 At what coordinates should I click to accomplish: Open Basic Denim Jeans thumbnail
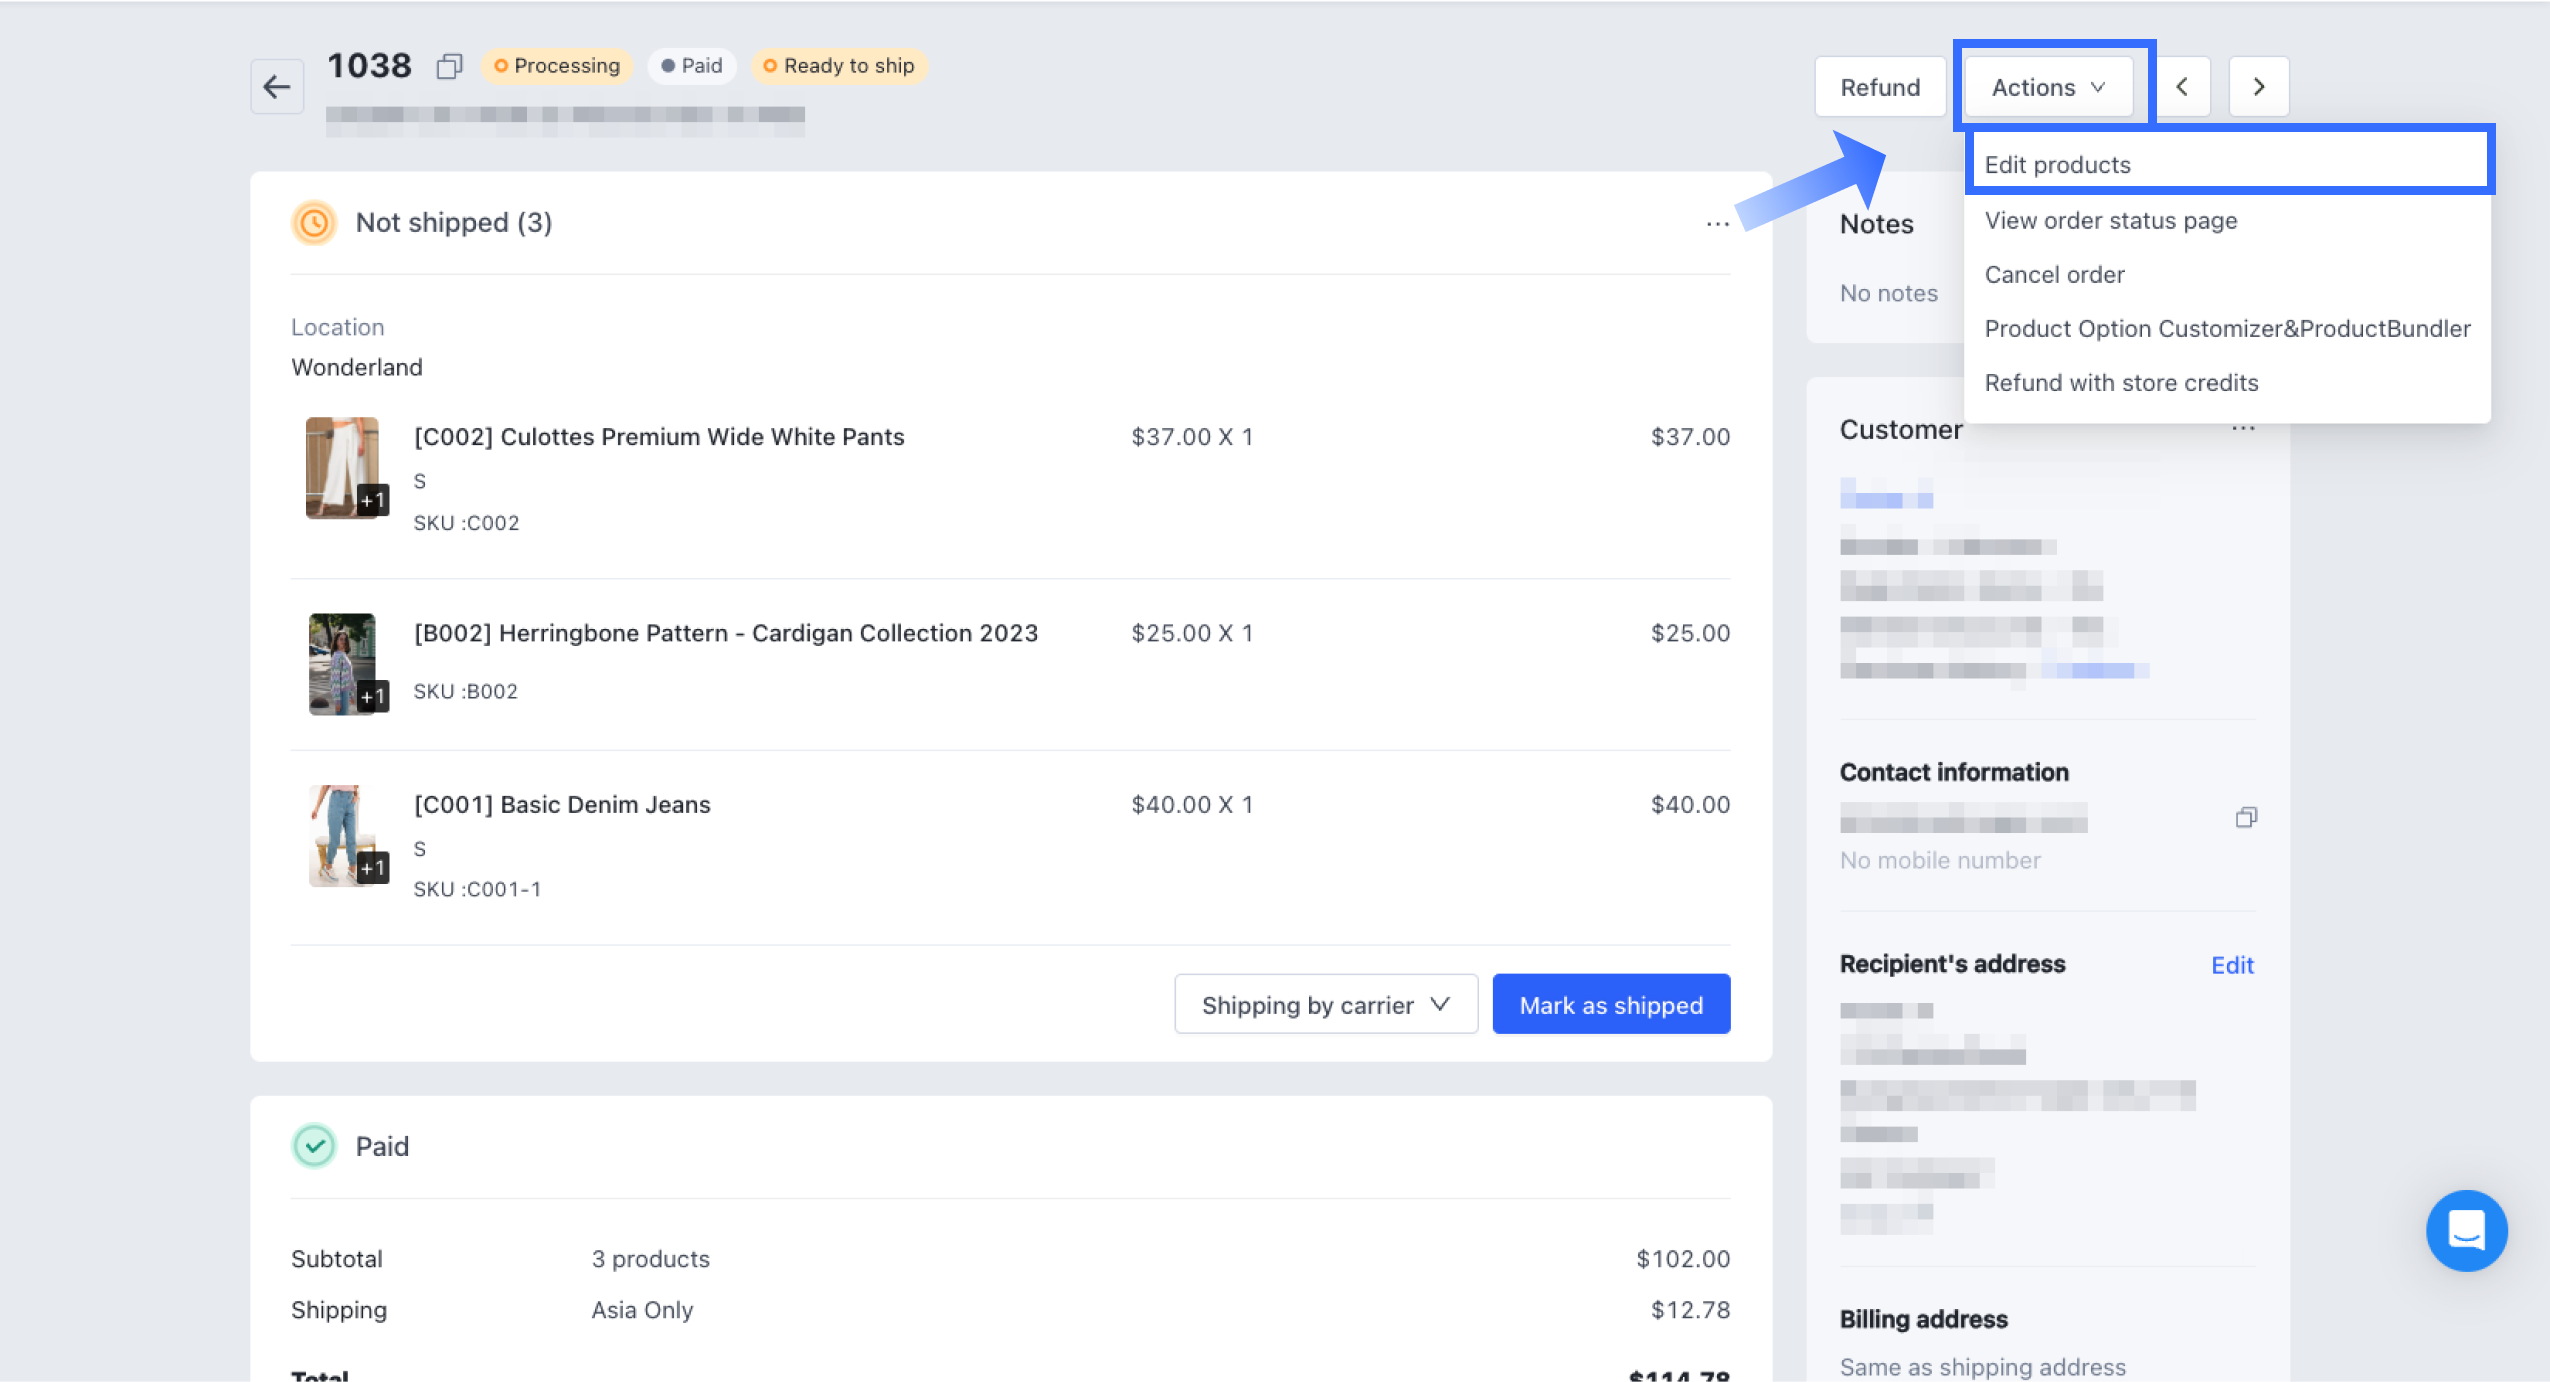343,835
